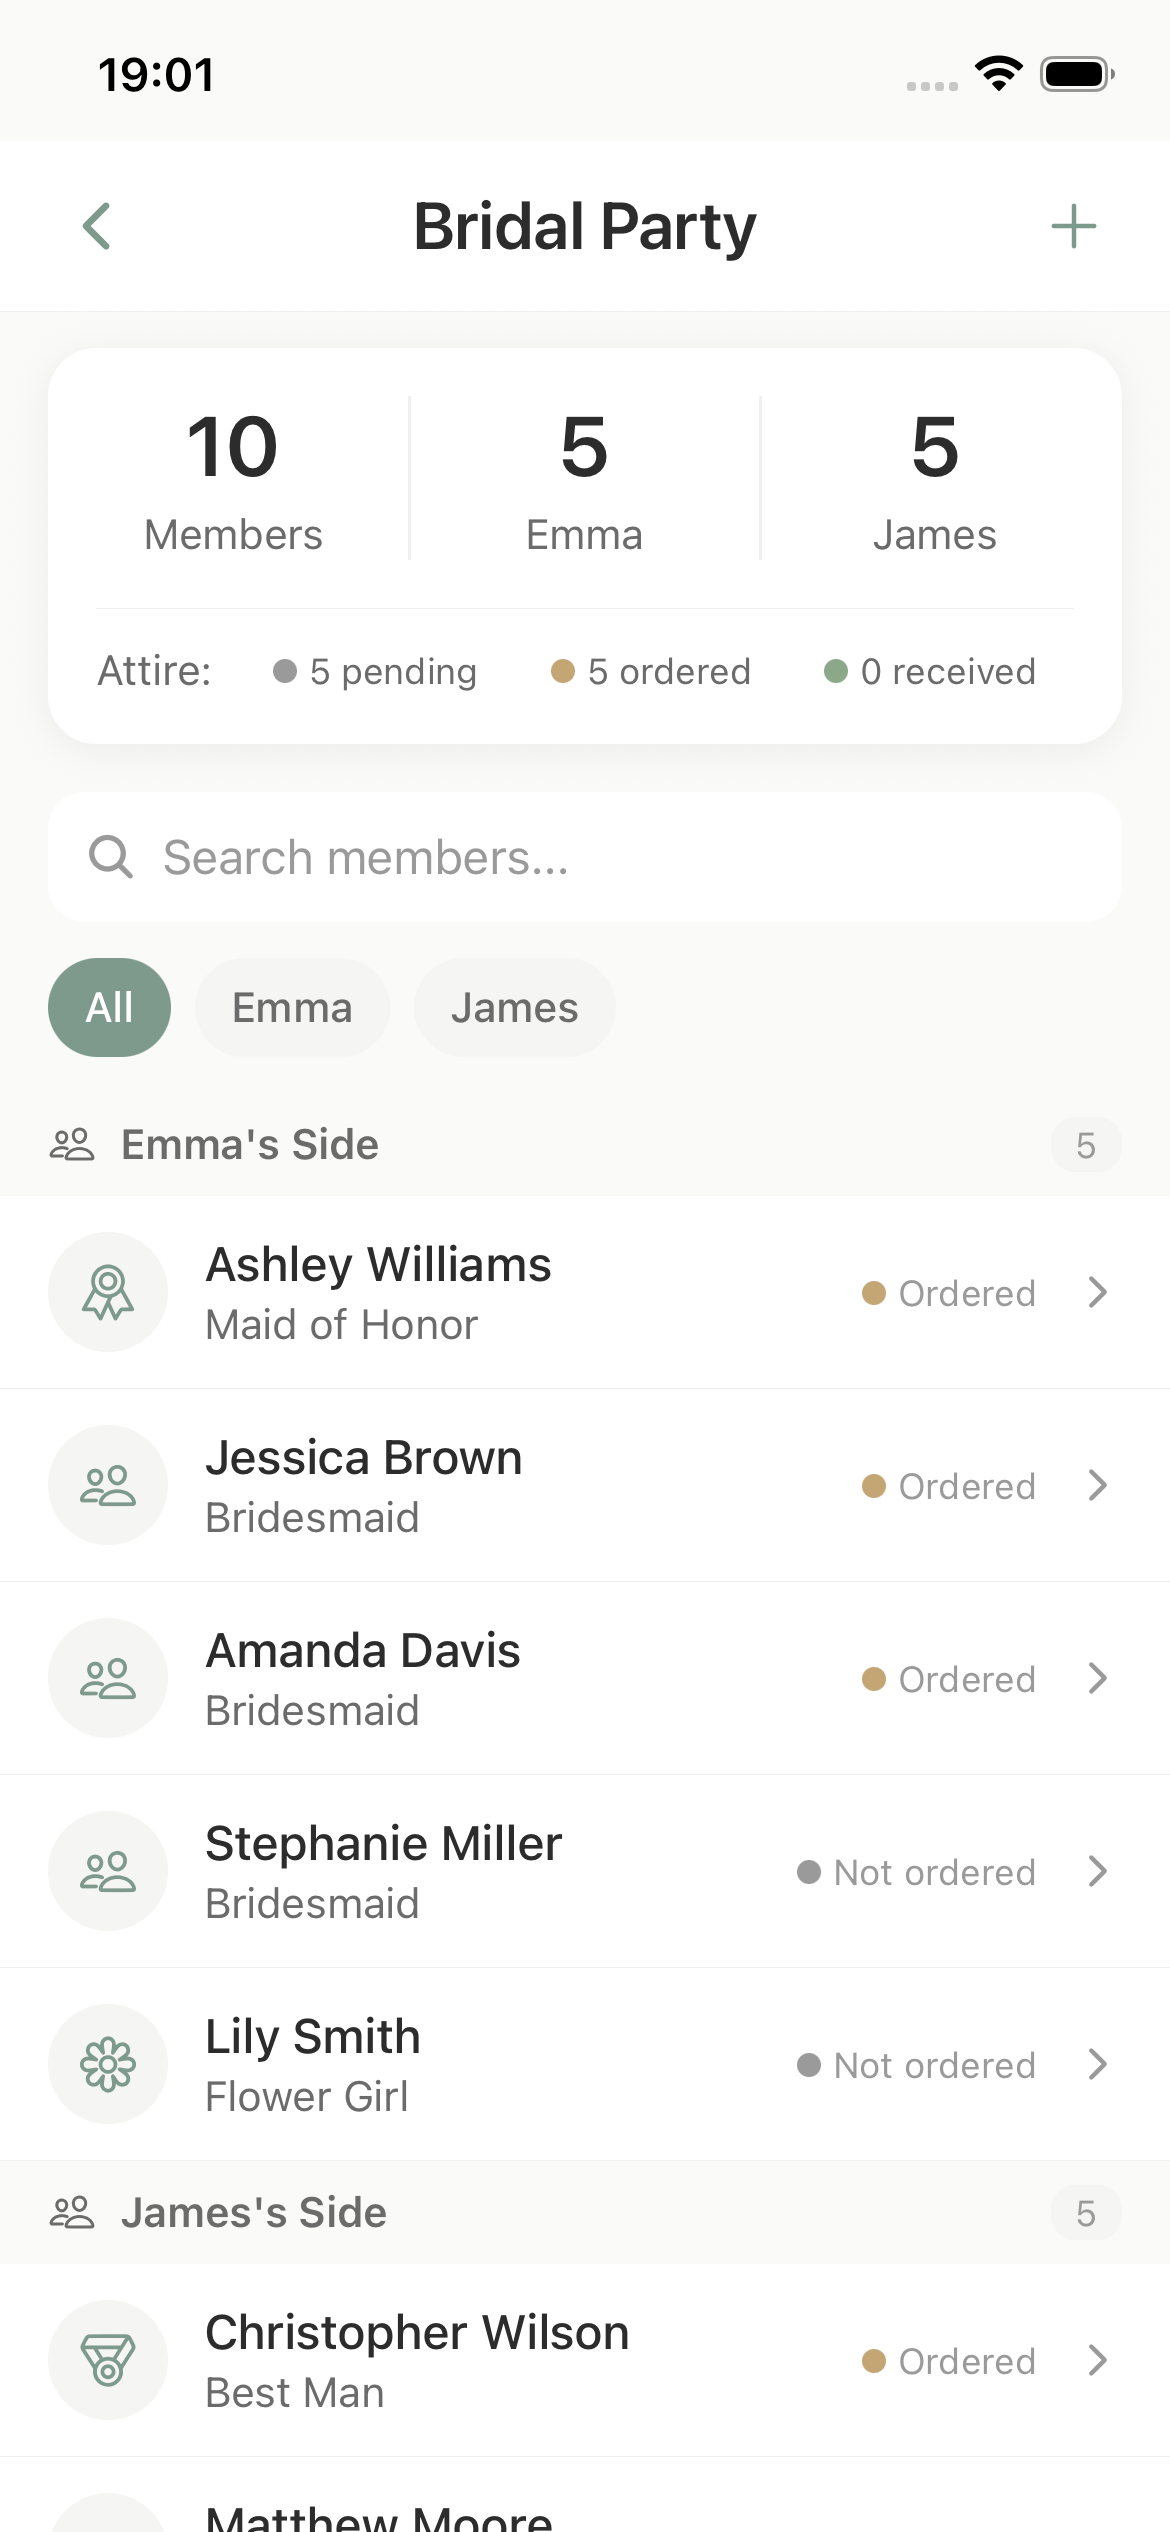This screenshot has width=1170, height=2532.
Task: Tap Christopher Wilson's medal icon
Action: point(108,2360)
